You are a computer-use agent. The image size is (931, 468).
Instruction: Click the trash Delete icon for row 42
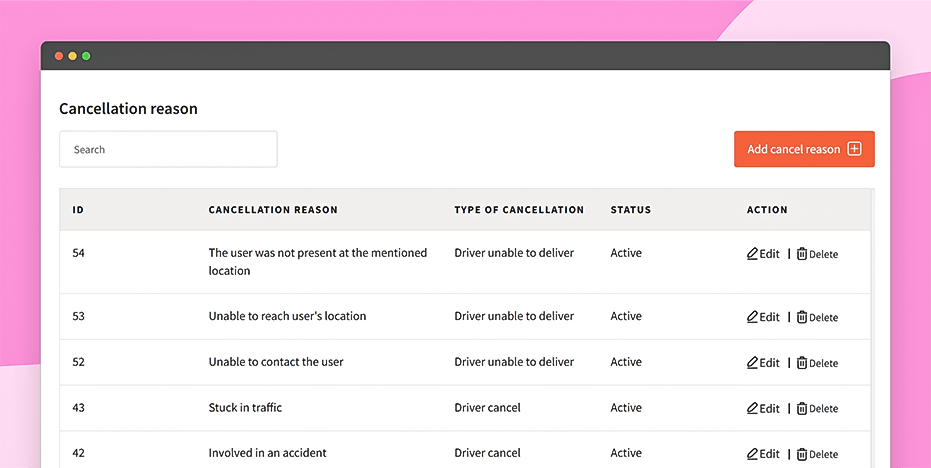[x=802, y=454]
